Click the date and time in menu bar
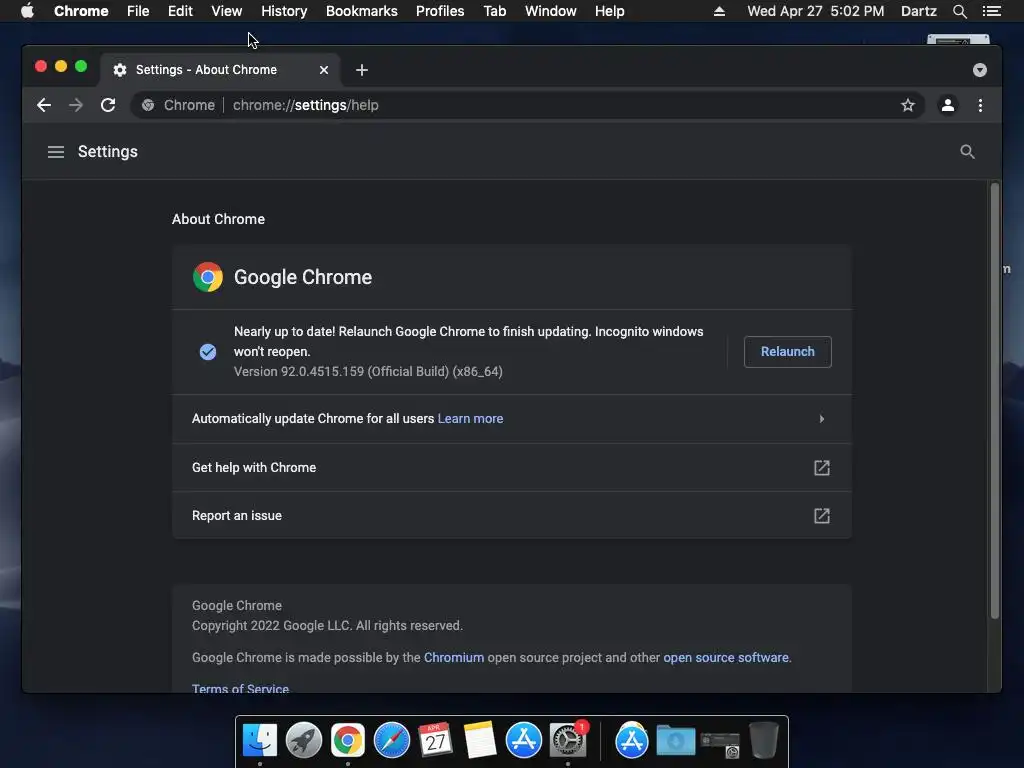This screenshot has width=1024, height=768. (x=816, y=11)
